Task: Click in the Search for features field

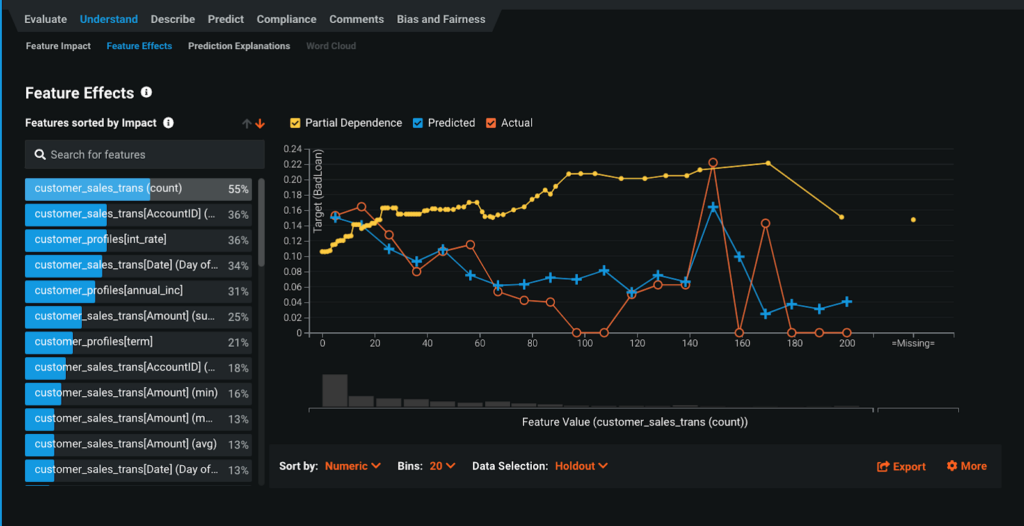Action: tap(150, 155)
